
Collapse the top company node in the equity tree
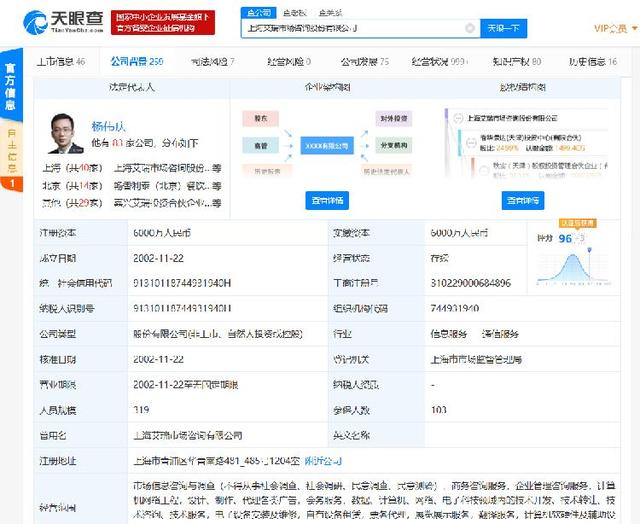point(458,118)
